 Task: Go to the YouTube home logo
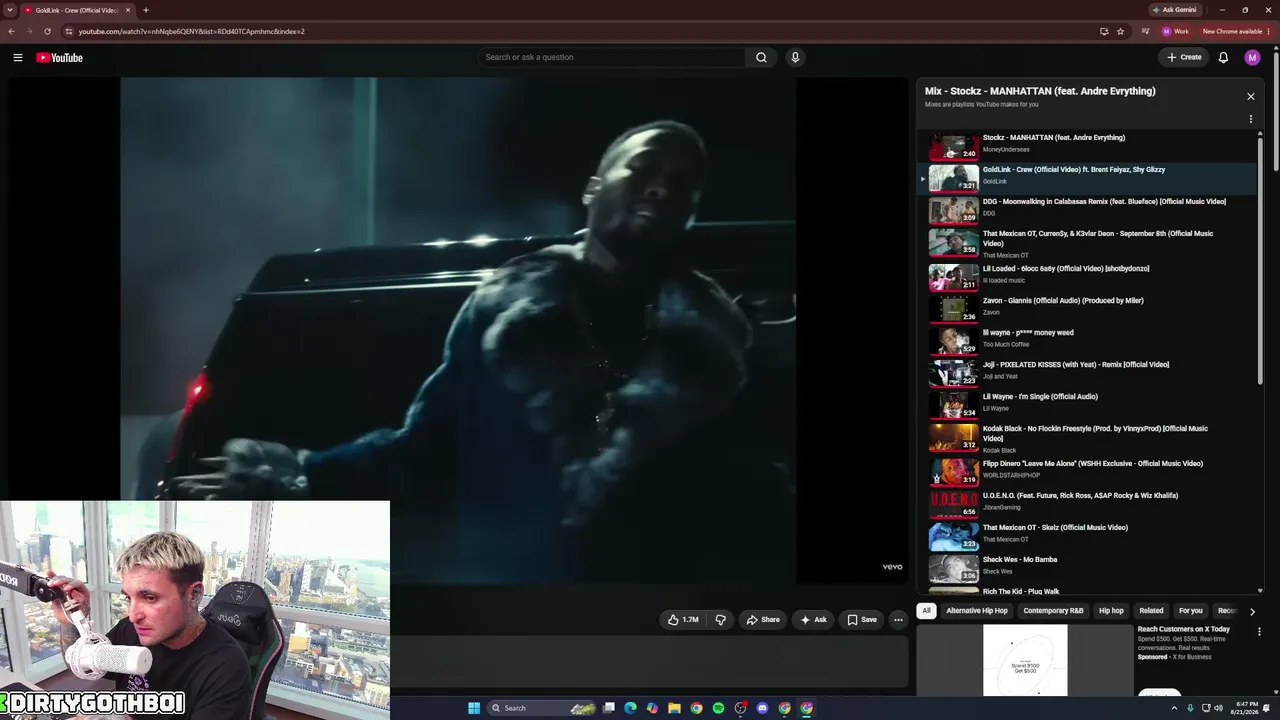[59, 57]
